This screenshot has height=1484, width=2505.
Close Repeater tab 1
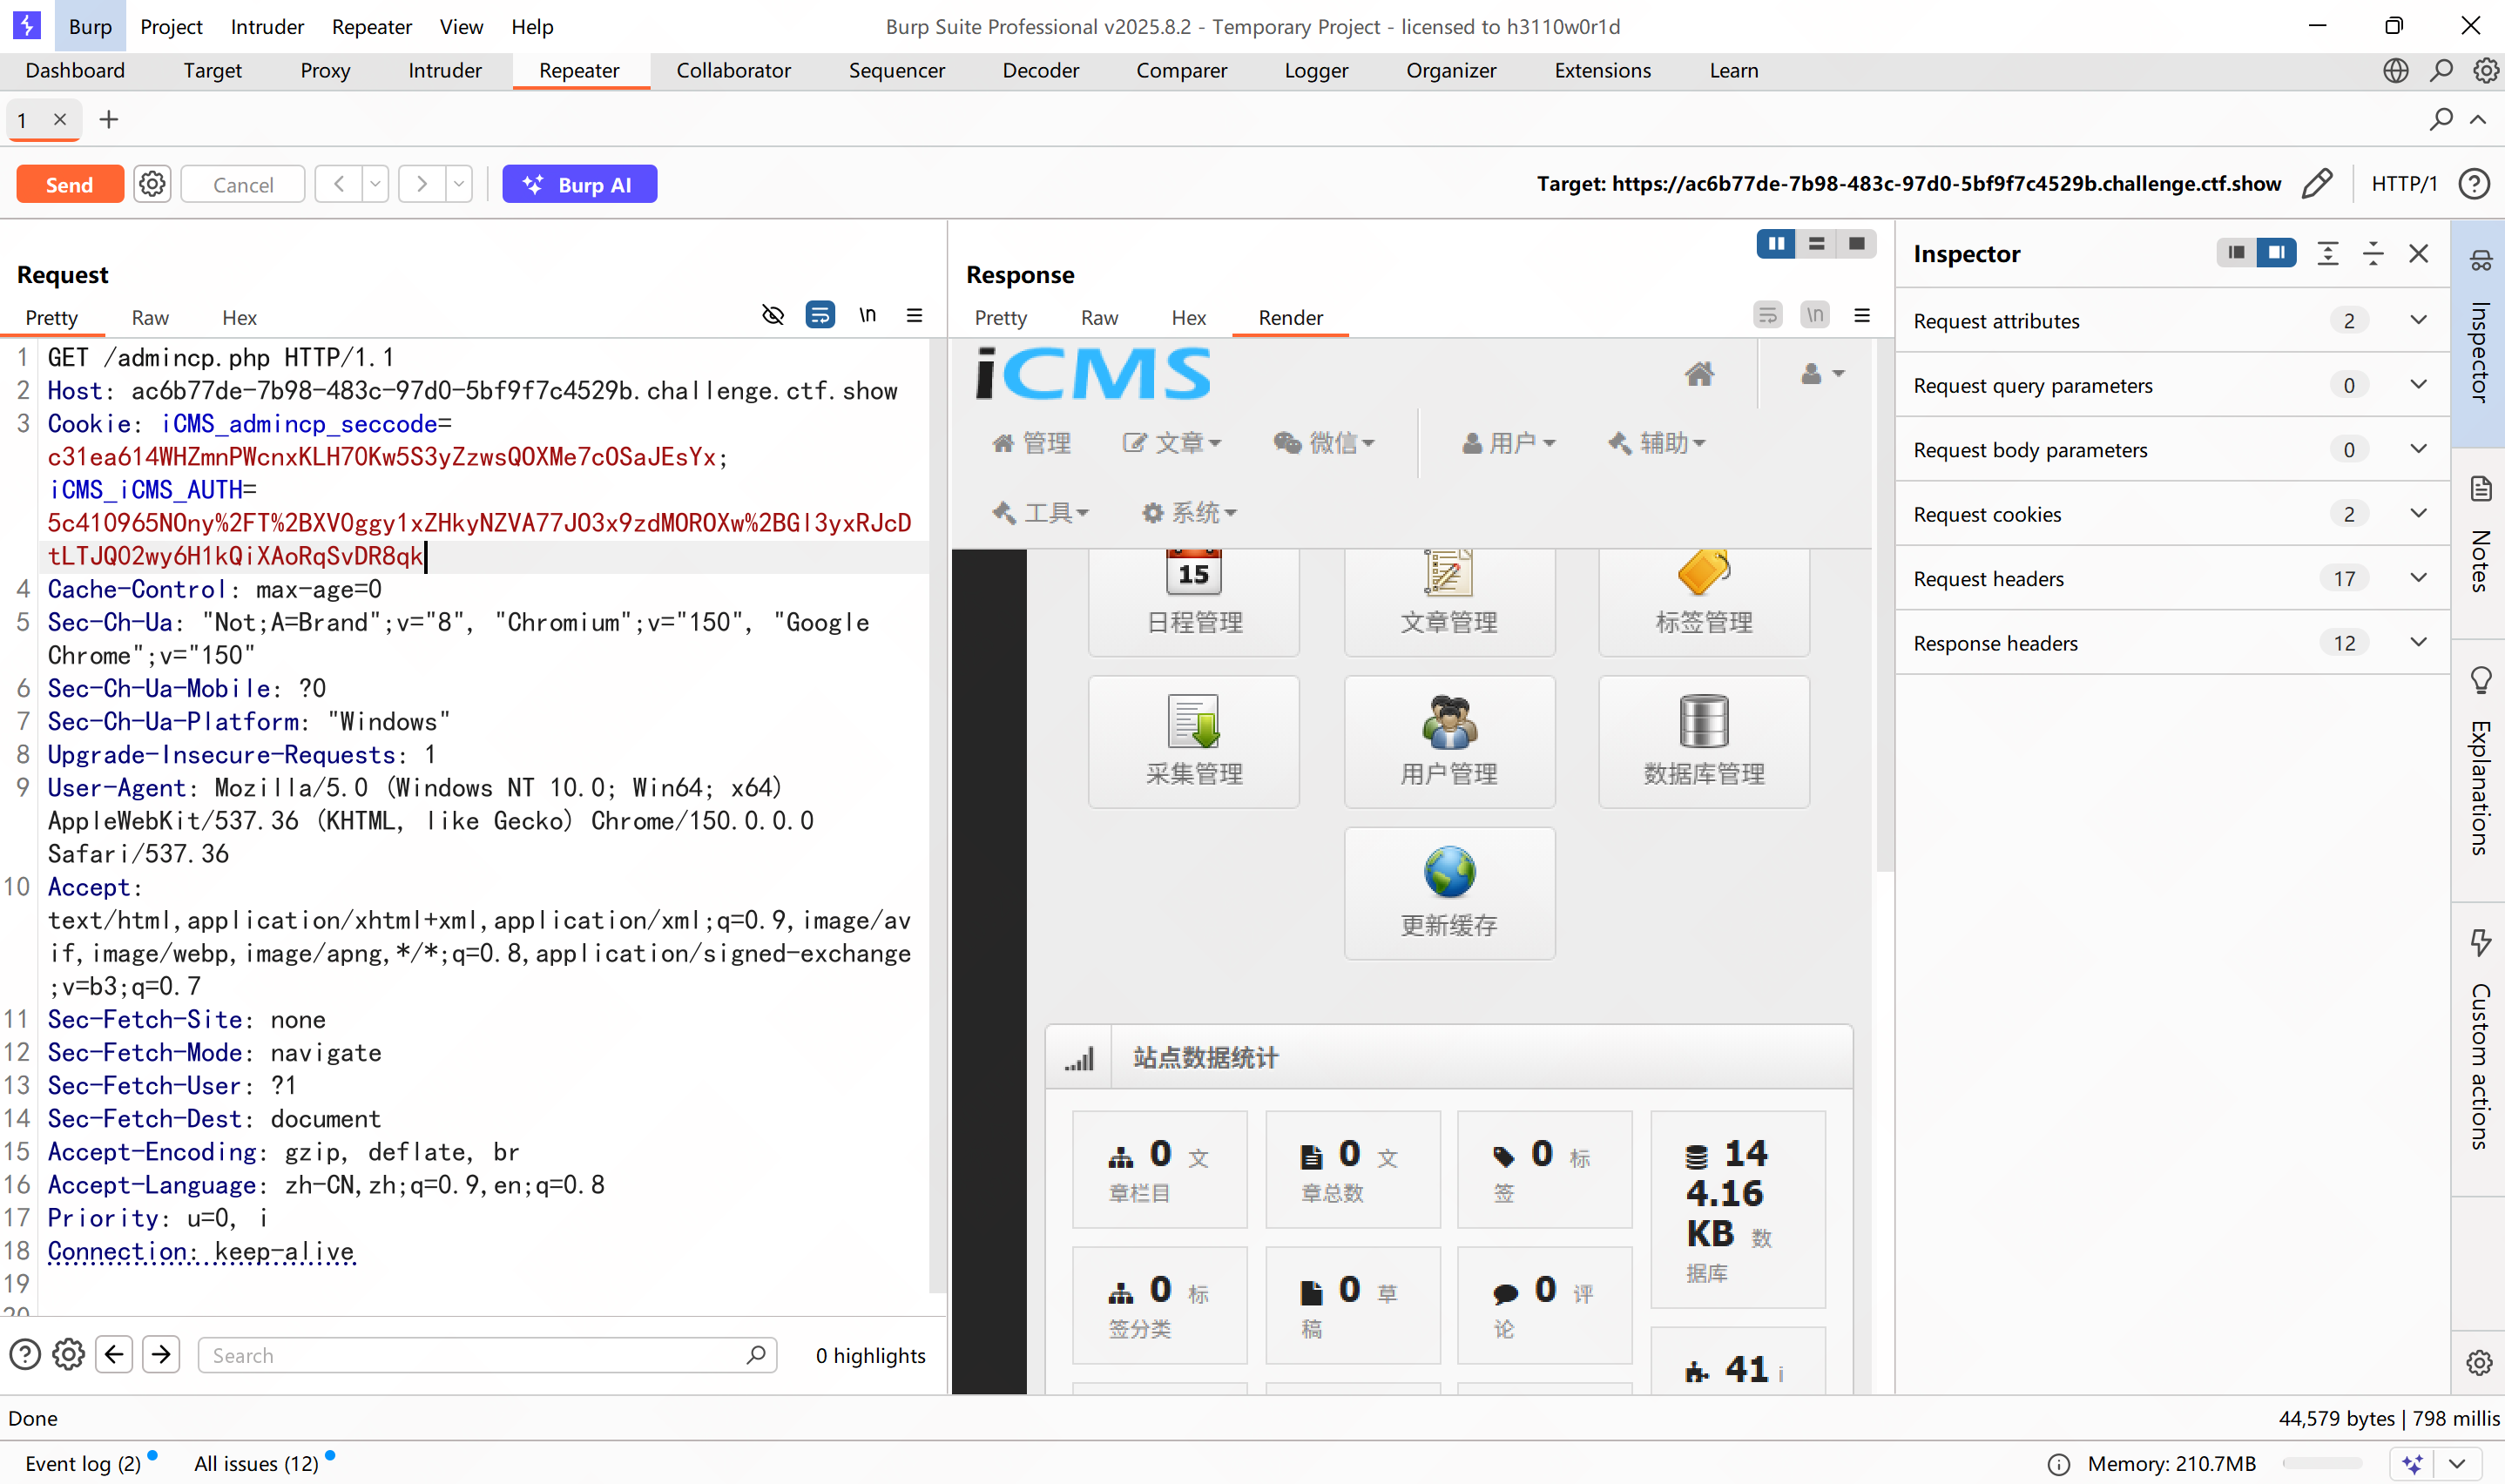(60, 120)
